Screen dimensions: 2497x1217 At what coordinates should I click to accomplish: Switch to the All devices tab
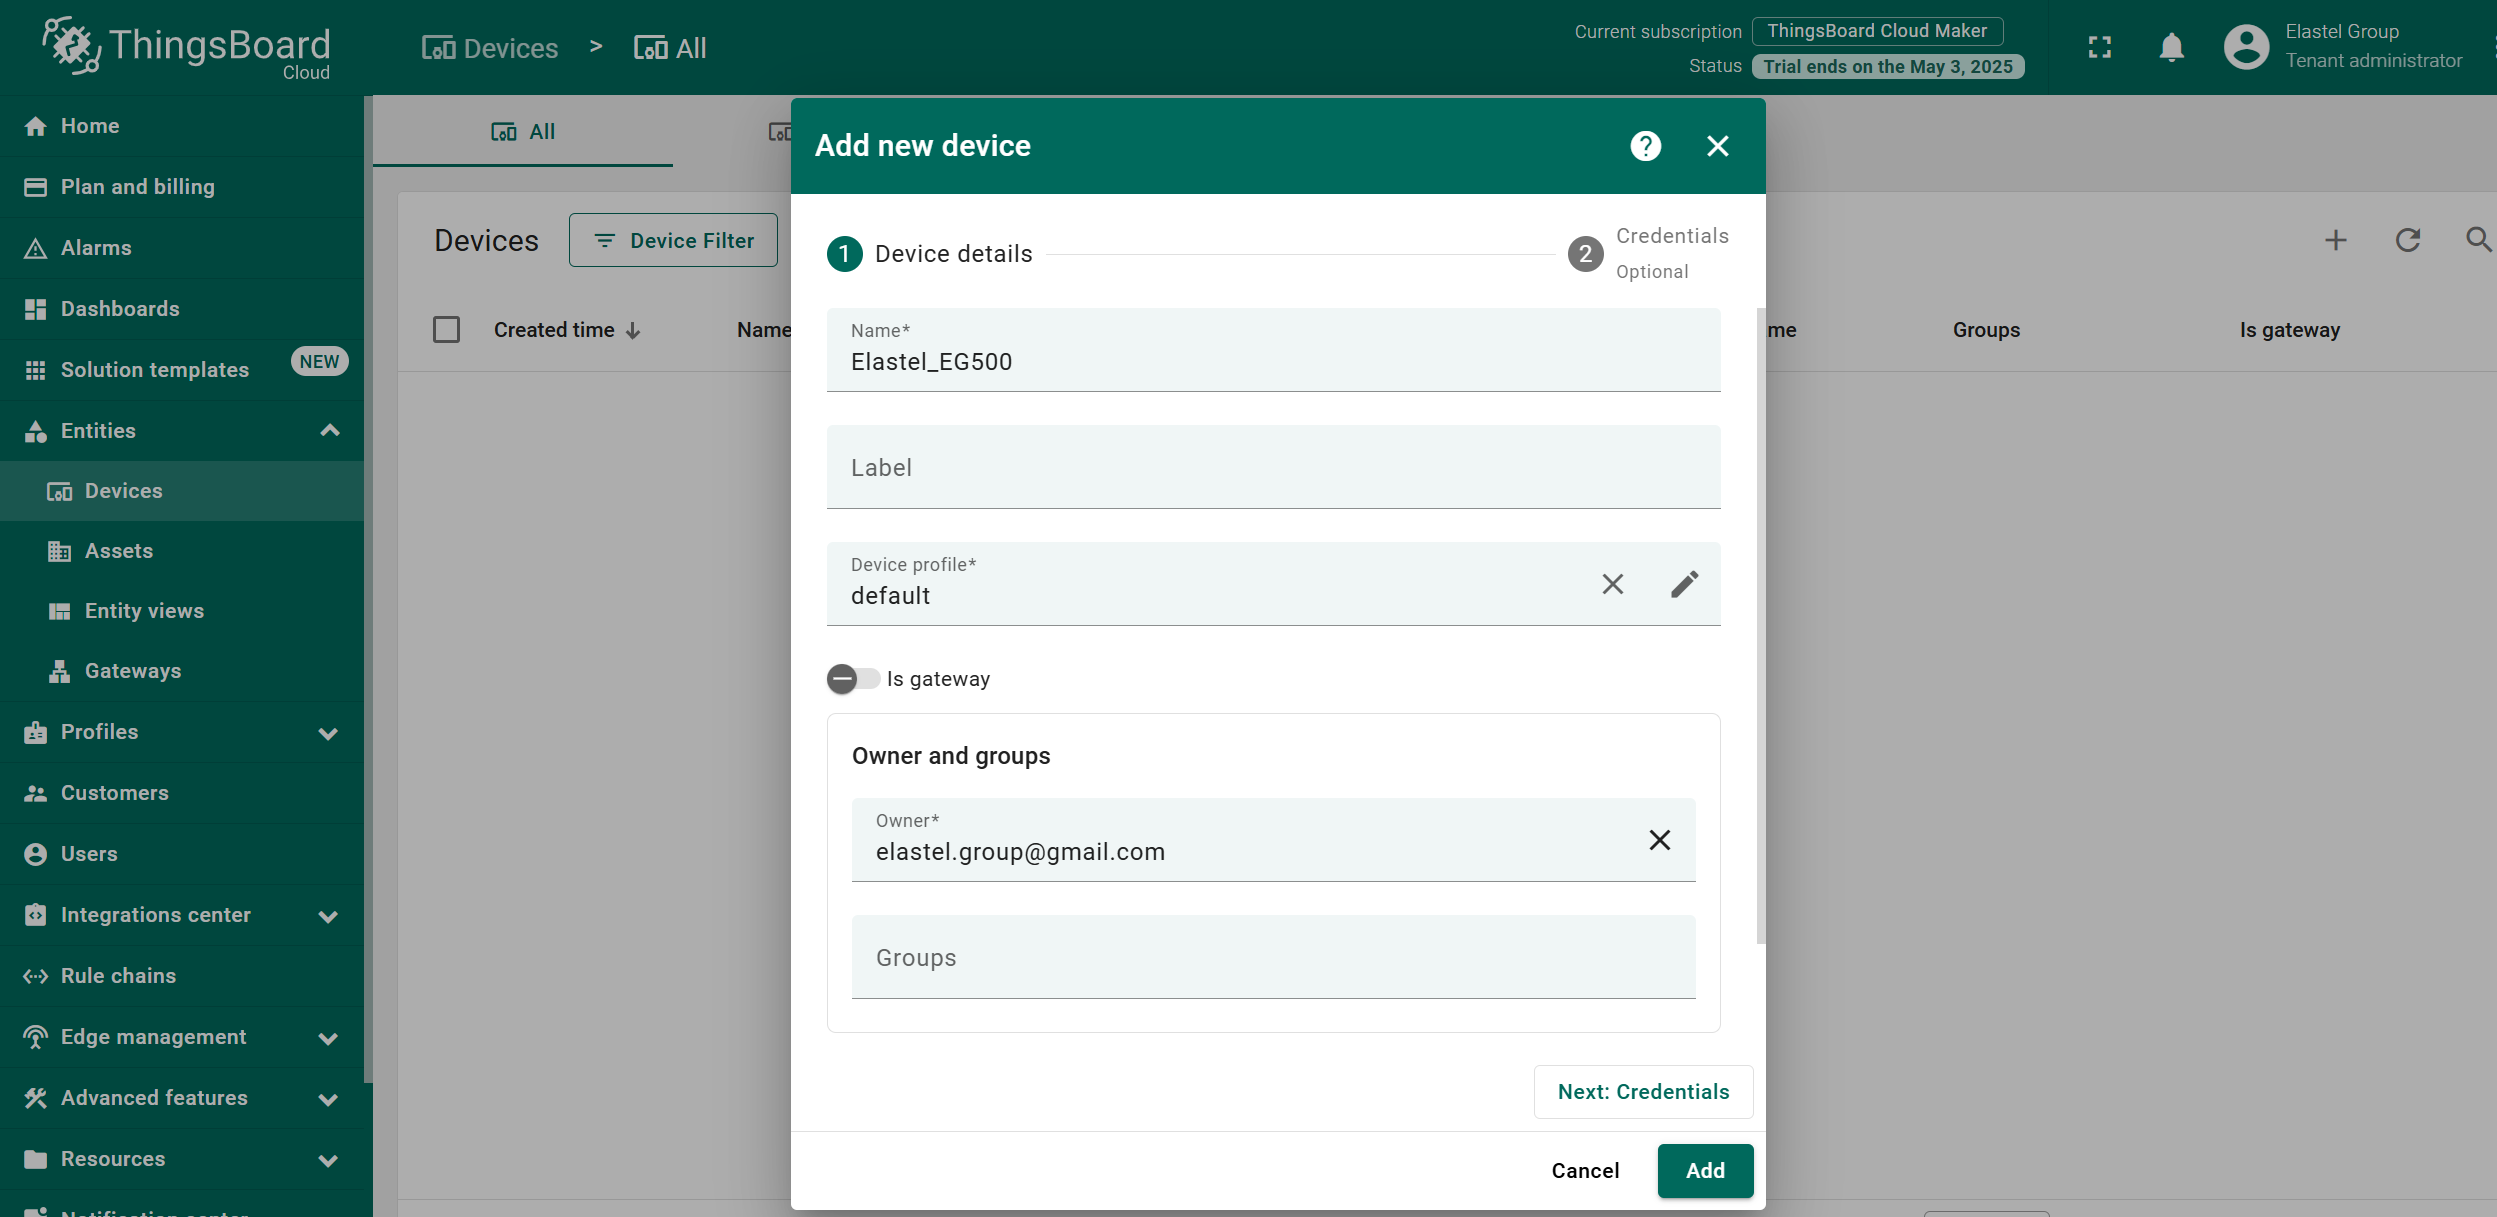[x=523, y=130]
